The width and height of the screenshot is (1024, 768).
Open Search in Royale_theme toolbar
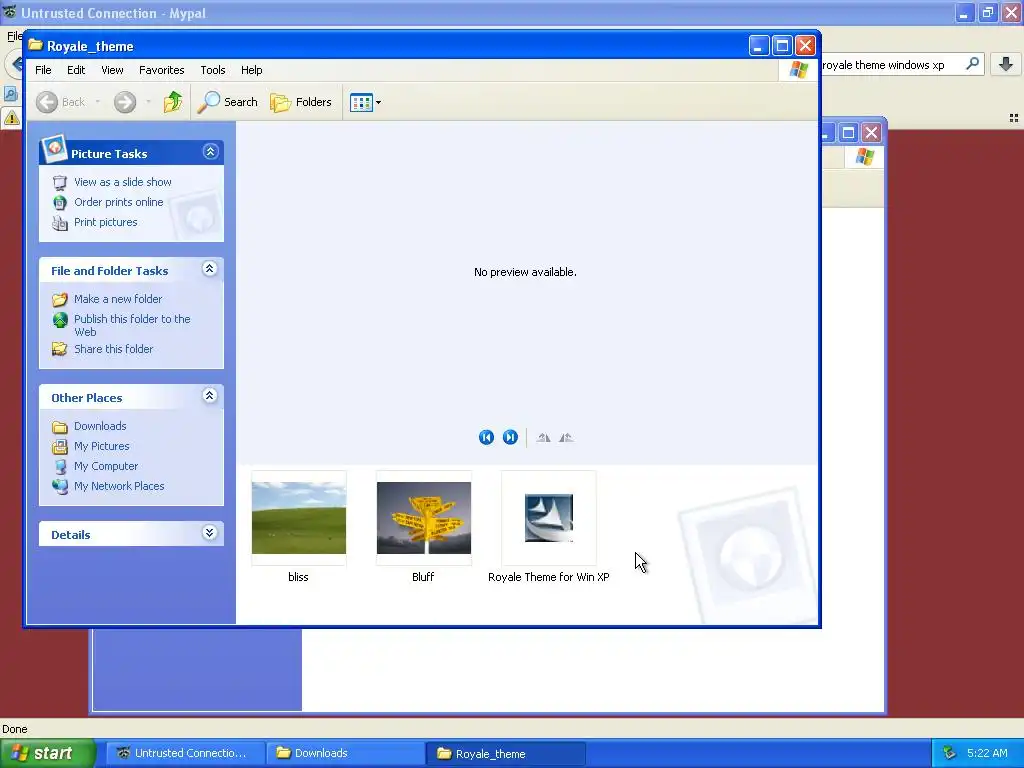click(x=228, y=102)
